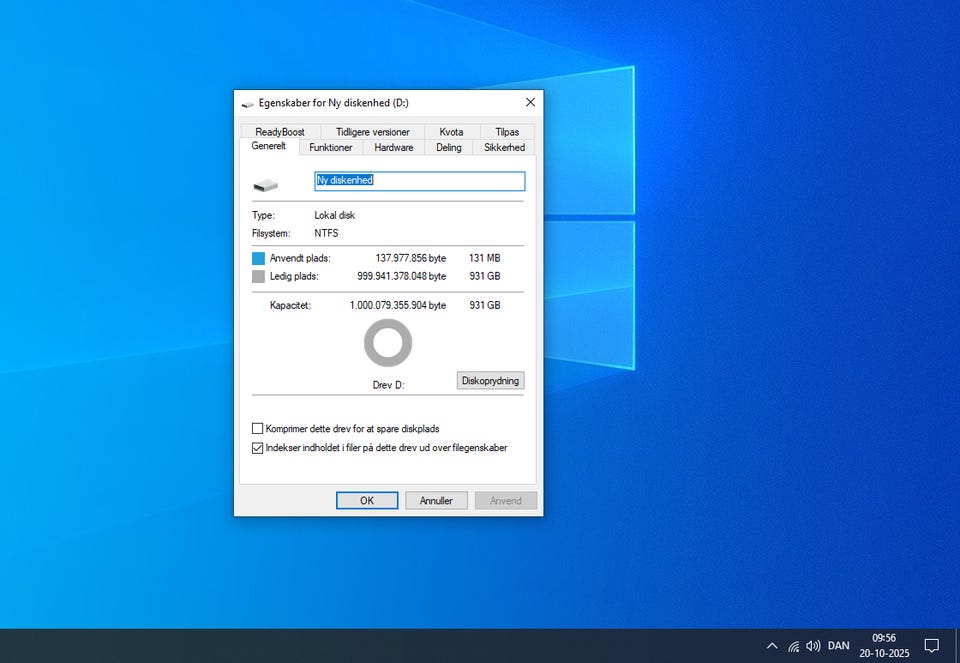Screen dimensions: 960x663
Task: Open the Sikkerhed tab
Action: pos(504,147)
